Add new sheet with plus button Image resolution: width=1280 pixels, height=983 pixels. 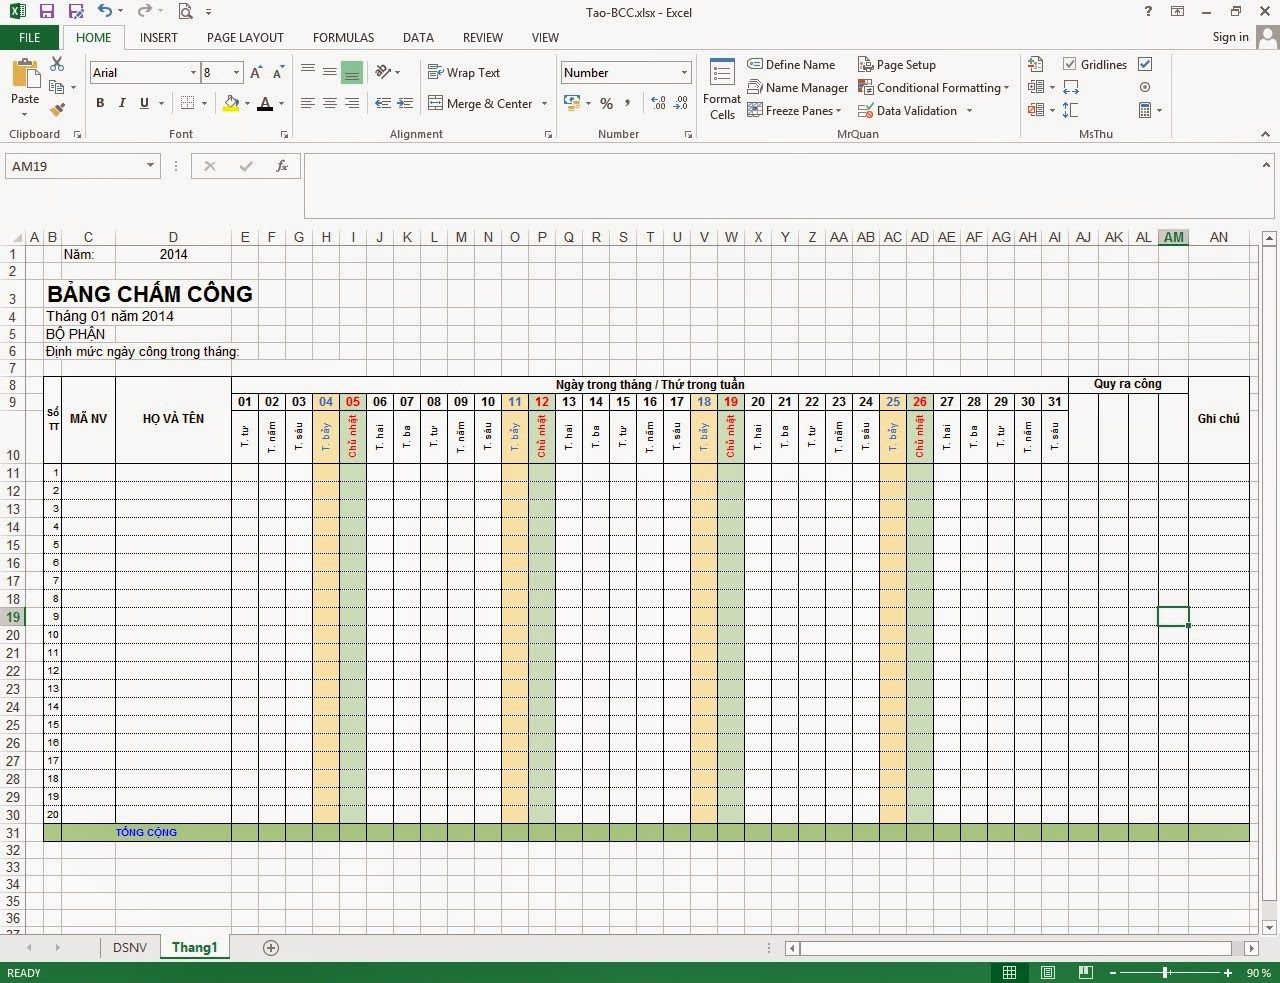[270, 948]
